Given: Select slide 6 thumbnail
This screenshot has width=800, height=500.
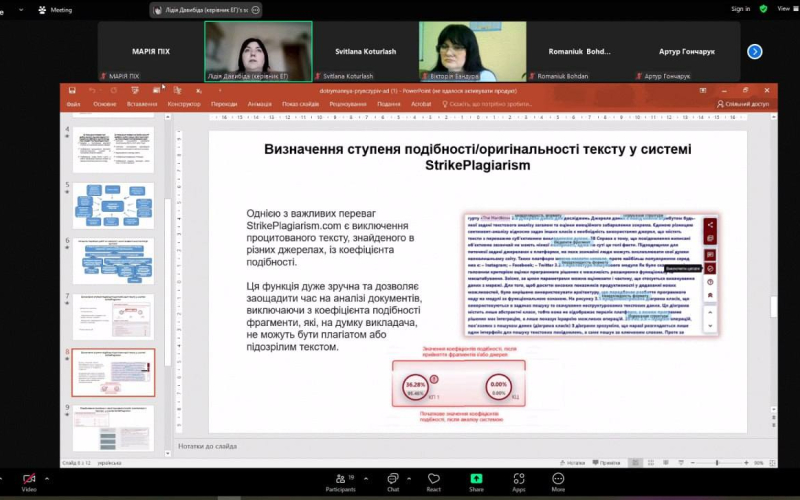Looking at the screenshot, I should click(x=113, y=261).
